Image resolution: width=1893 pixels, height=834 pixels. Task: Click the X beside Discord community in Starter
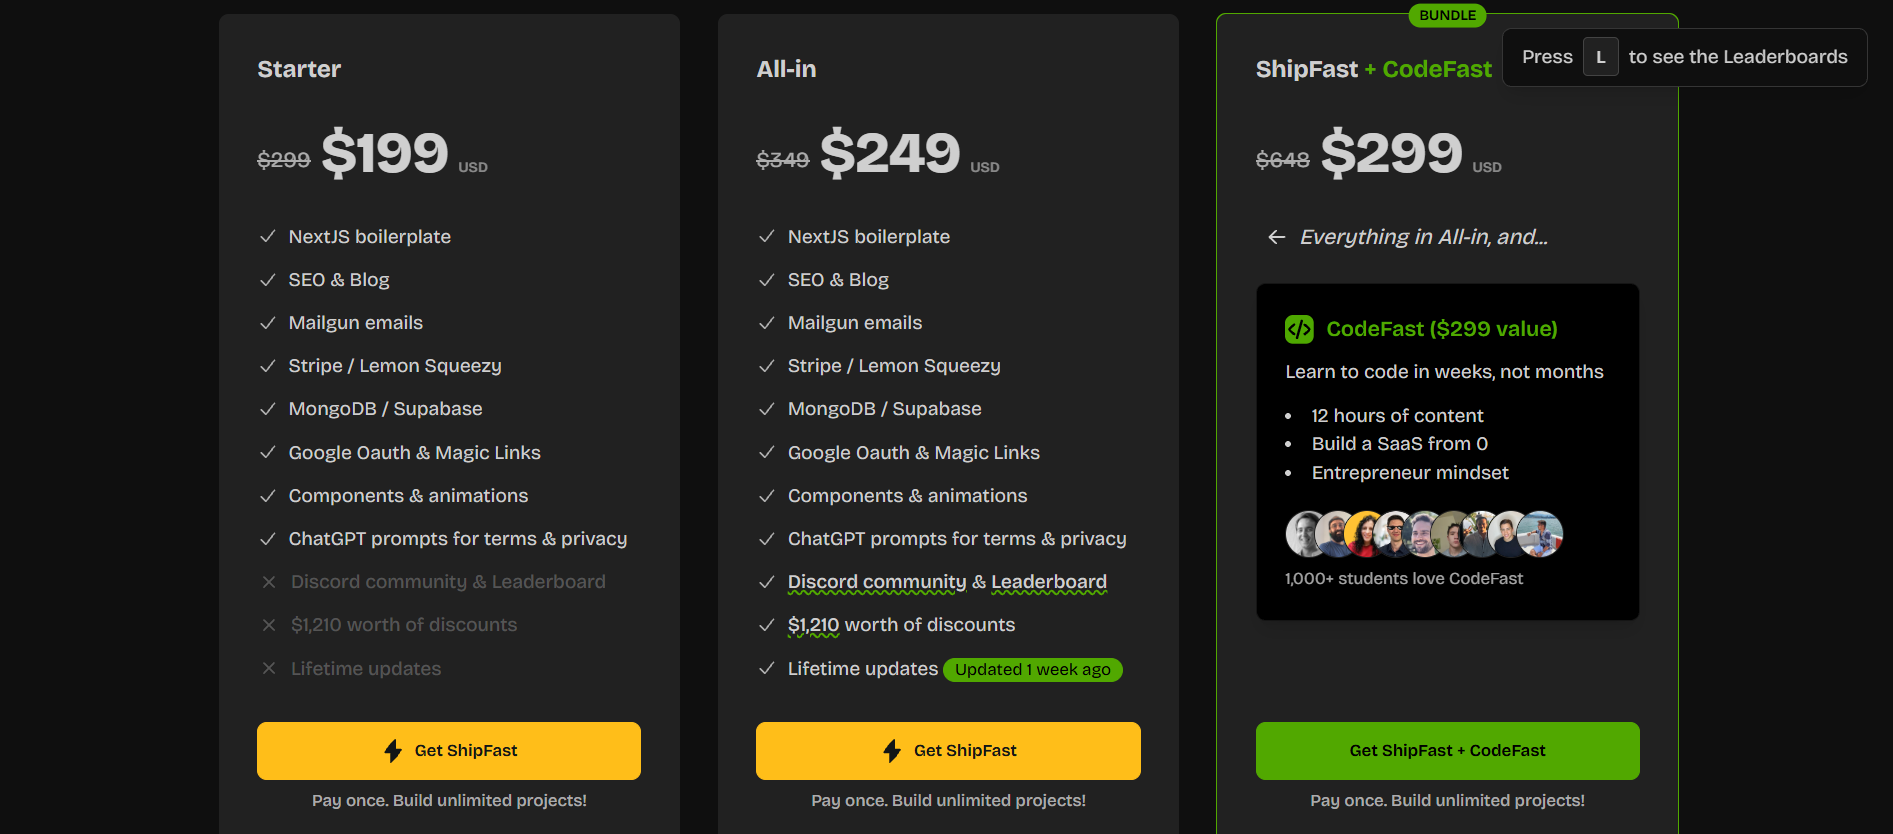pyautogui.click(x=268, y=581)
